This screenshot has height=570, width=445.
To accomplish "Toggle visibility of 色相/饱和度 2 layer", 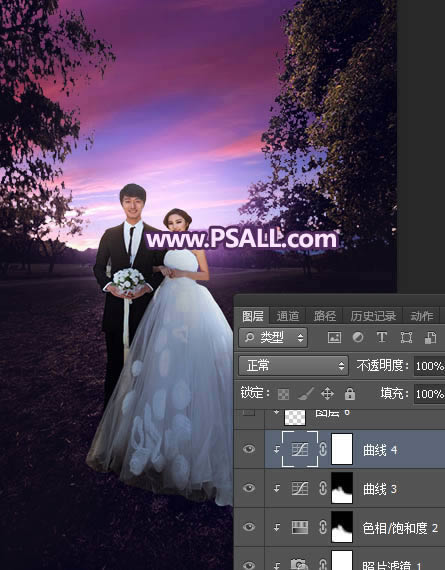I will pyautogui.click(x=249, y=527).
